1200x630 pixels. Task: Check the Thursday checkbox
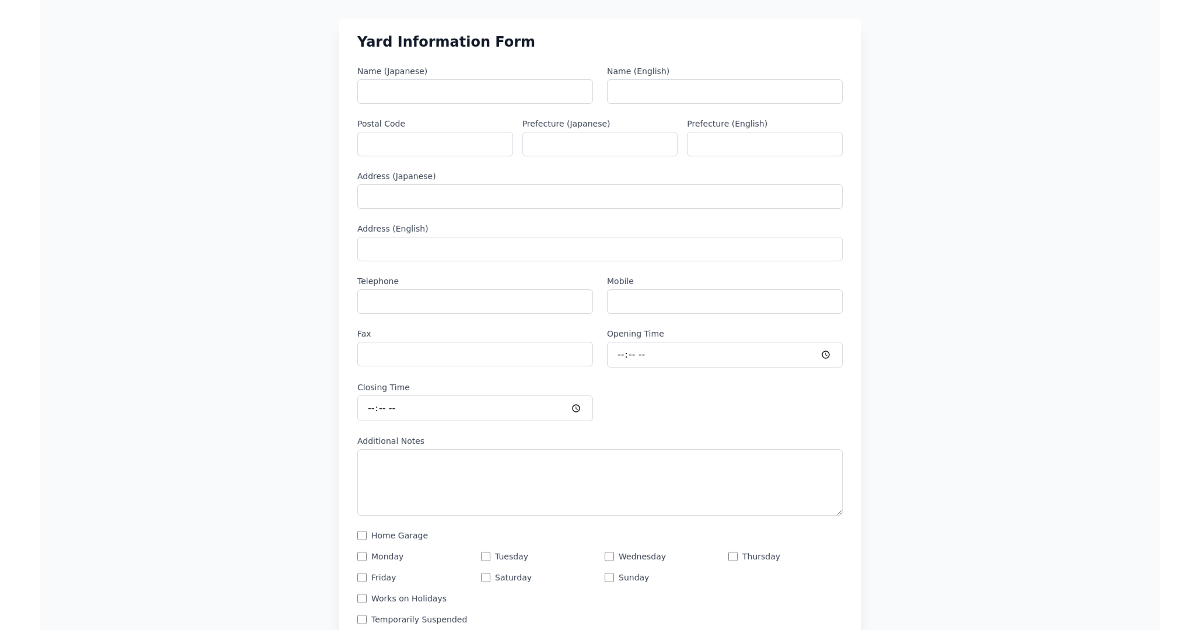(x=732, y=556)
